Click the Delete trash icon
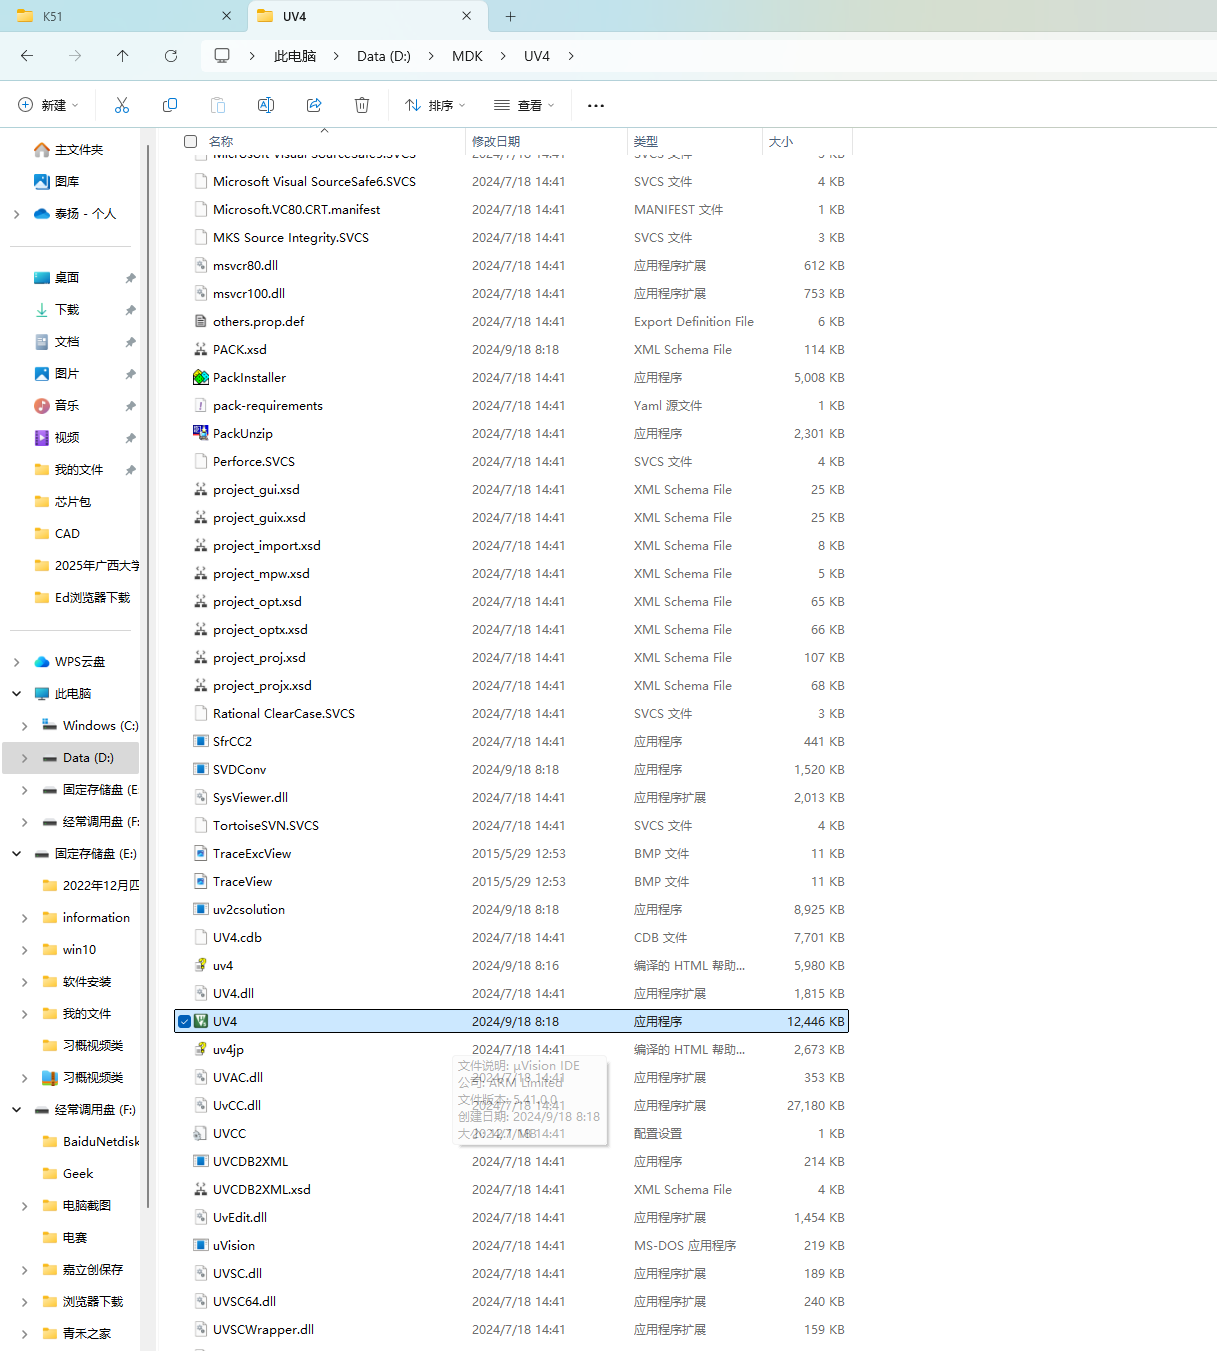Image resolution: width=1217 pixels, height=1351 pixels. pos(362,105)
